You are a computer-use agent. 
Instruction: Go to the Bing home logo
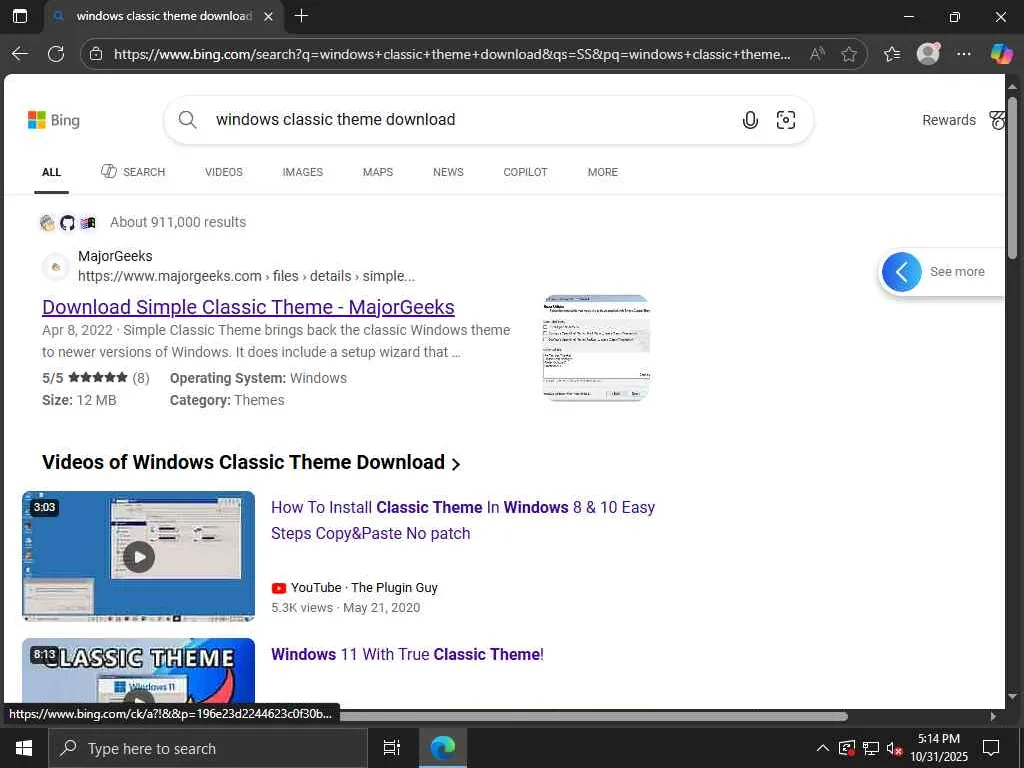point(54,120)
